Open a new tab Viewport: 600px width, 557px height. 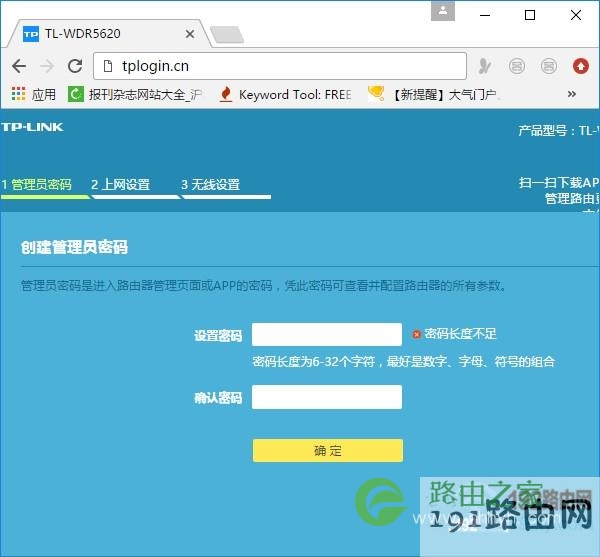[x=227, y=35]
